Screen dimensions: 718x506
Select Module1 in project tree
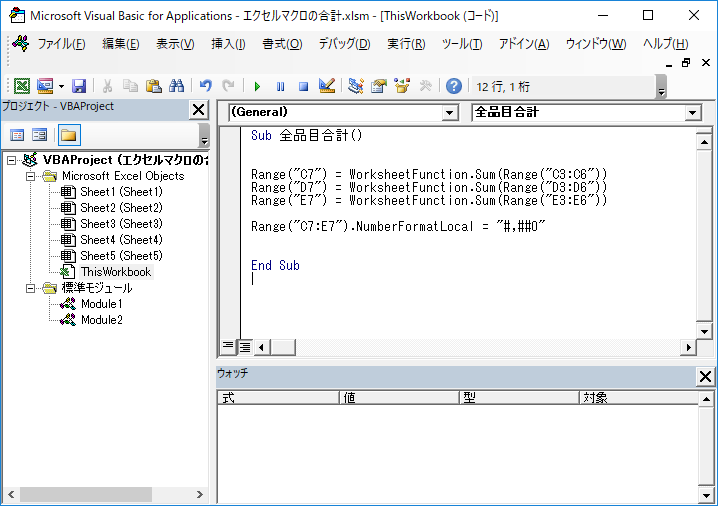coord(102,304)
